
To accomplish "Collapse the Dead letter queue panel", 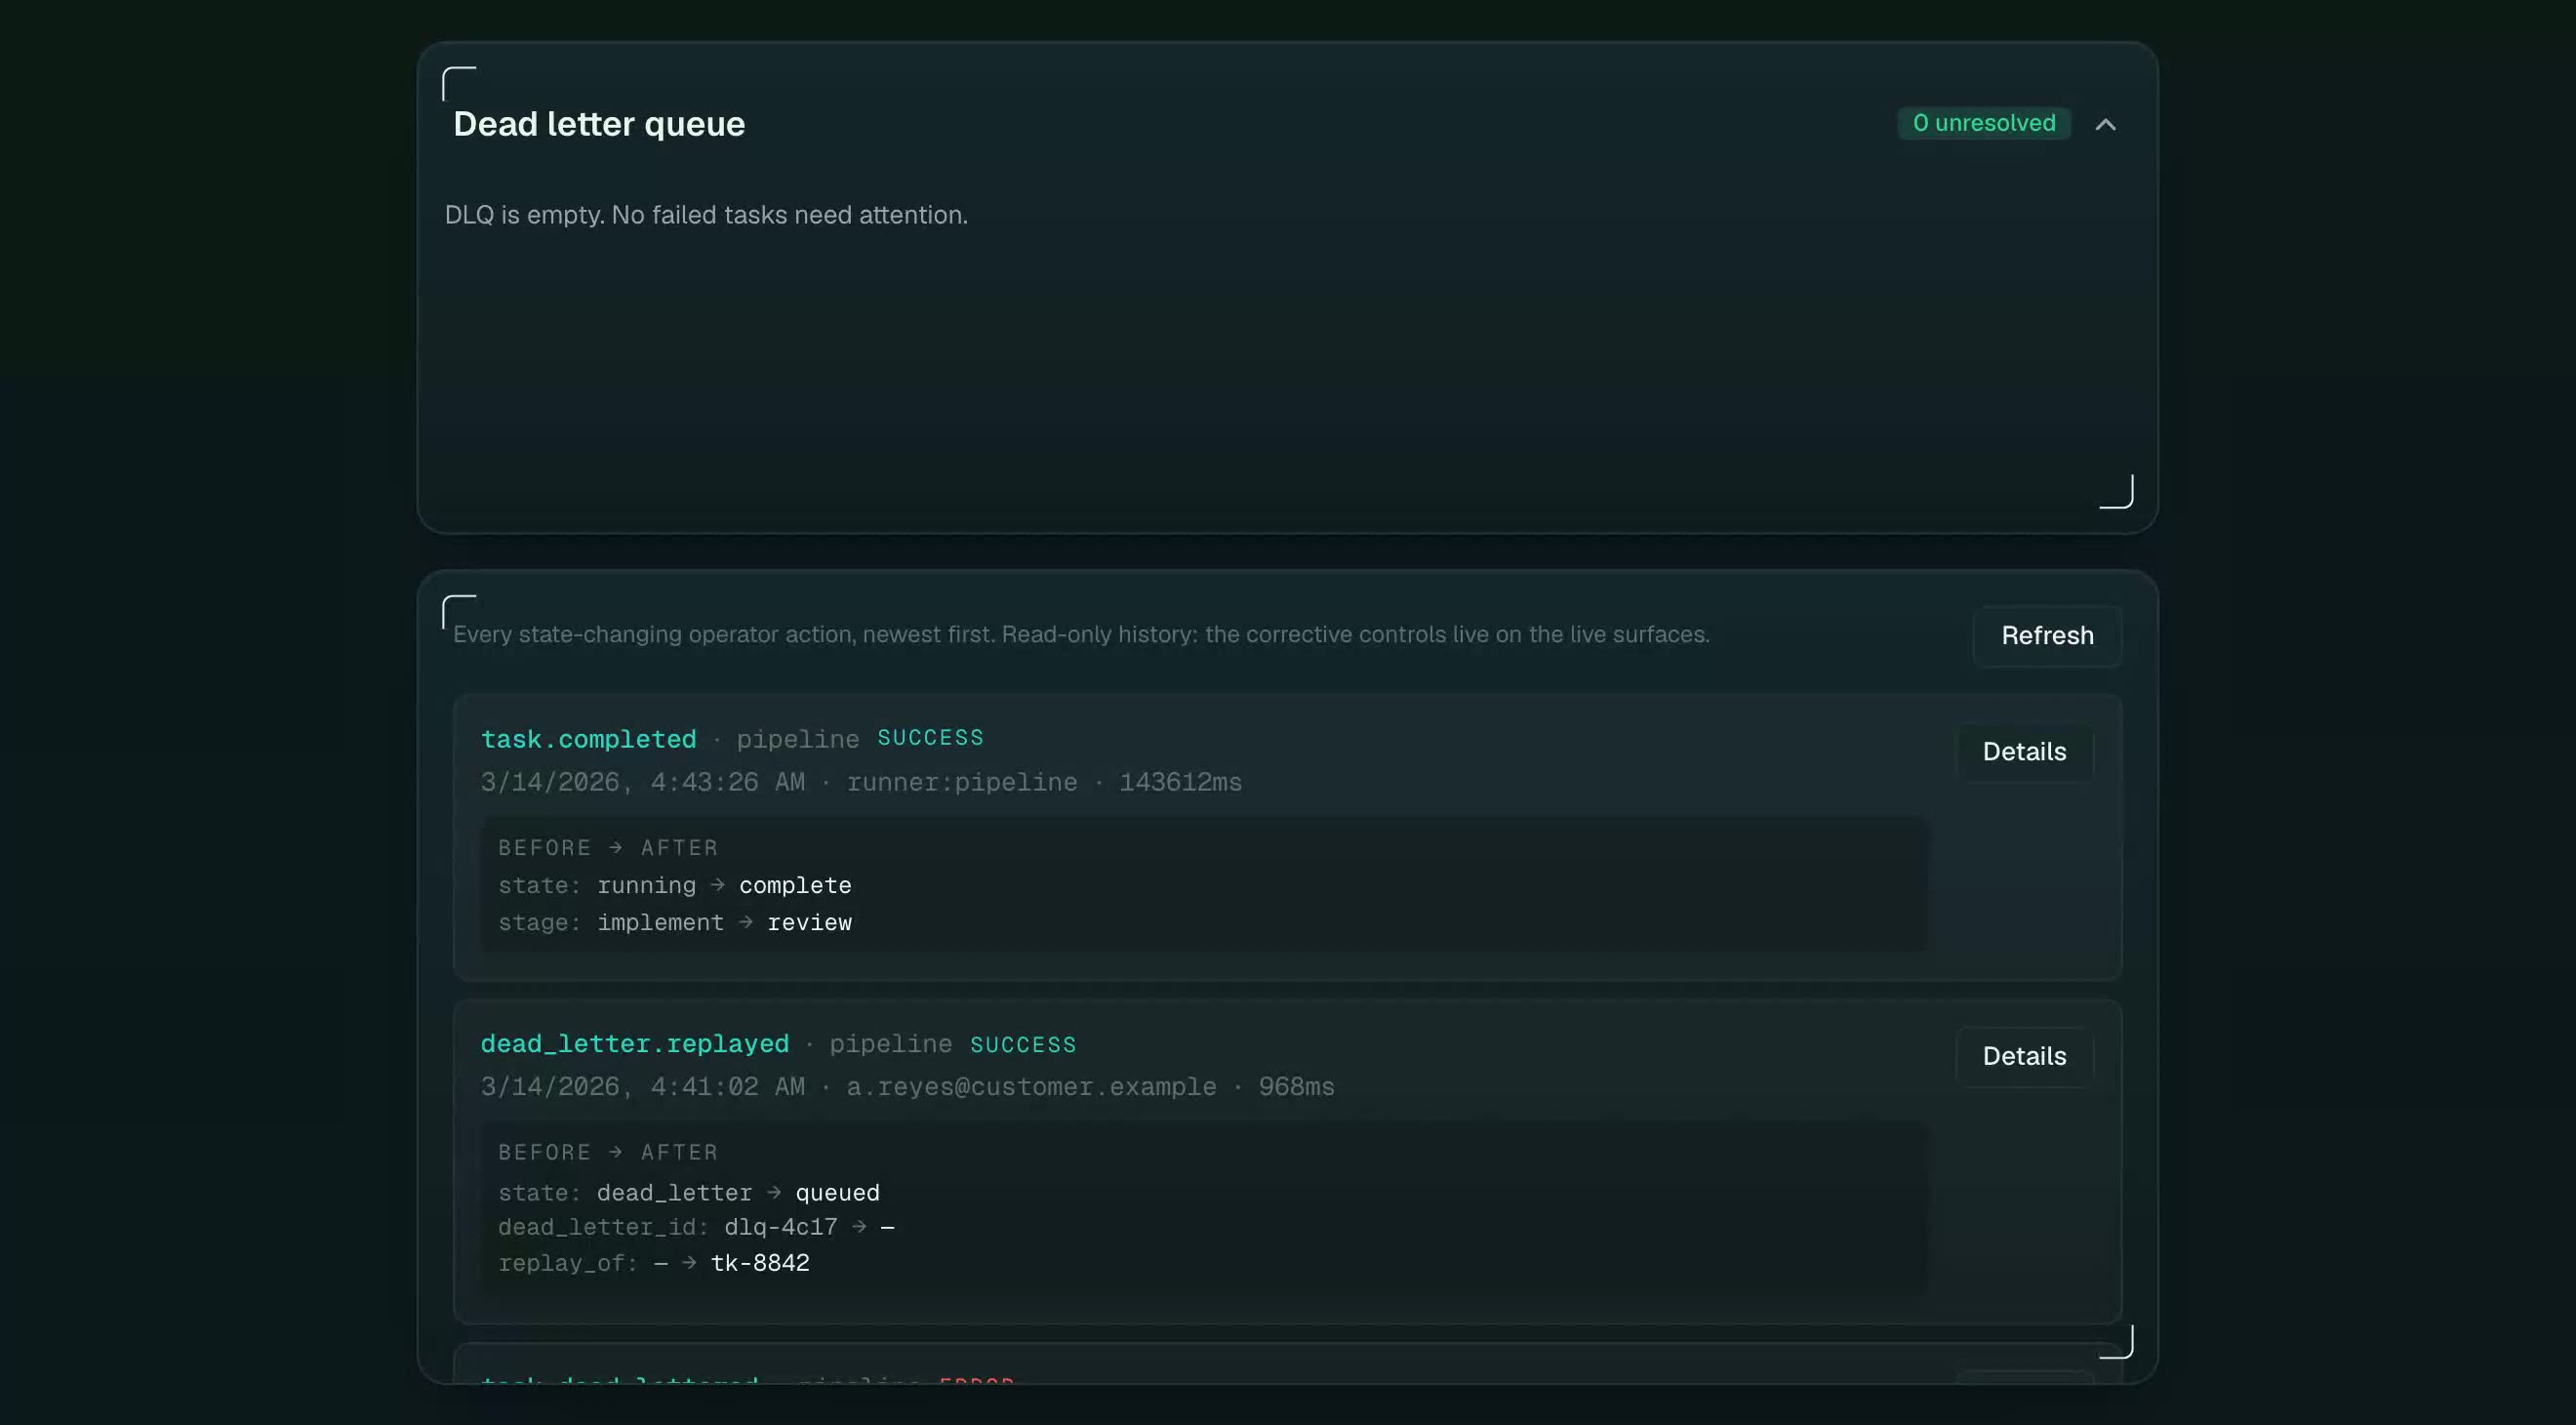I will click(2105, 124).
